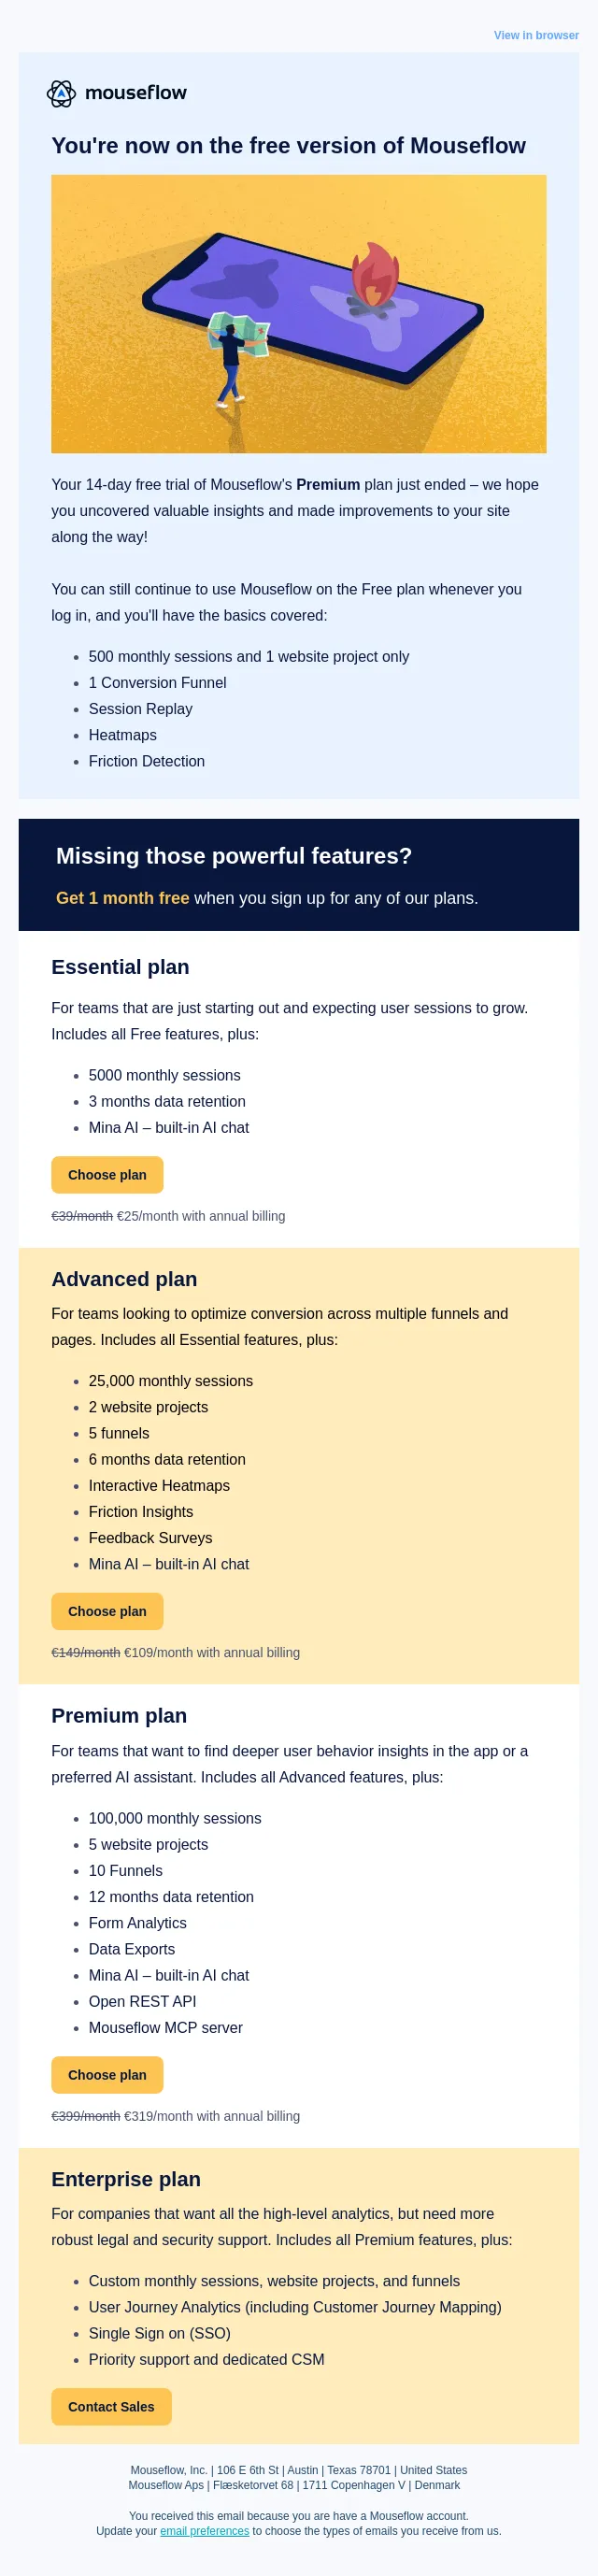The image size is (598, 2576).
Task: Choose the Premium plan button
Action: (x=107, y=2075)
